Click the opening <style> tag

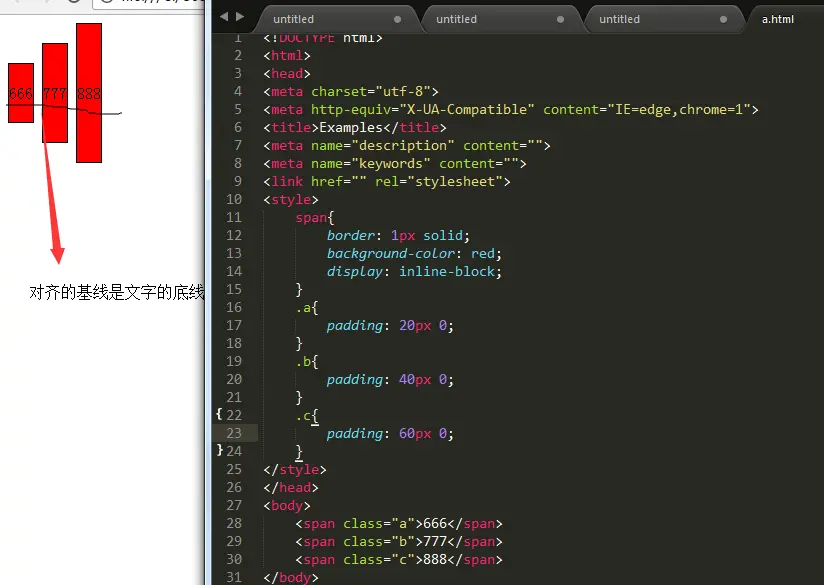tap(291, 200)
